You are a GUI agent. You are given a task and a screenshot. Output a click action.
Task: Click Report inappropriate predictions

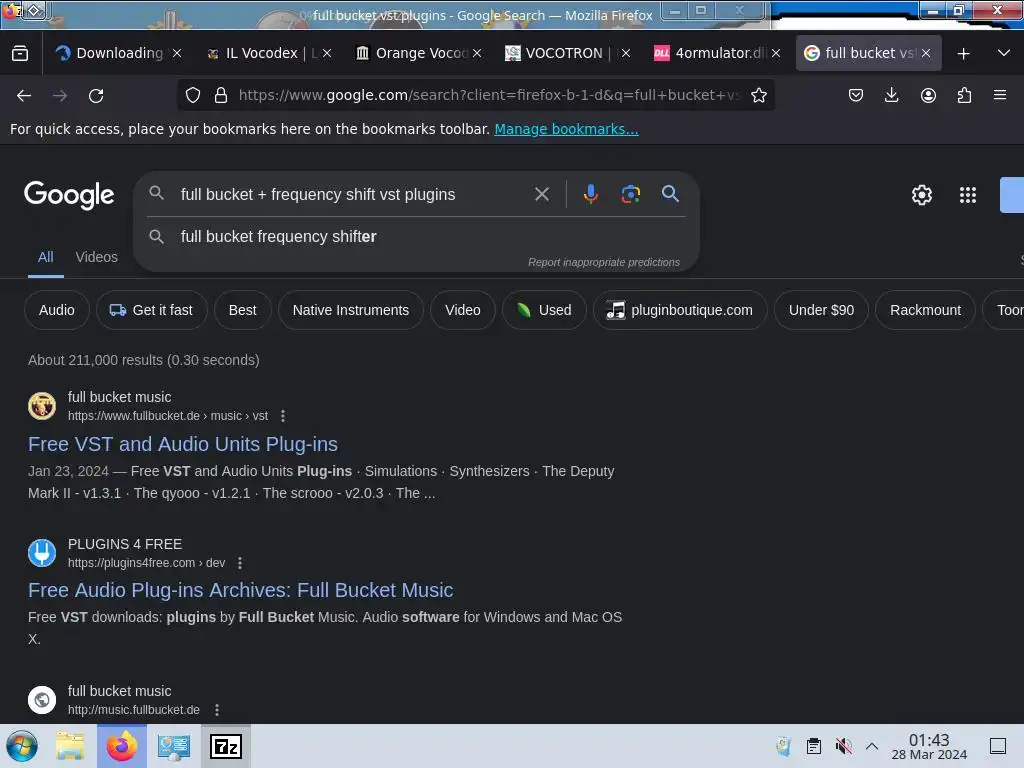603,263
